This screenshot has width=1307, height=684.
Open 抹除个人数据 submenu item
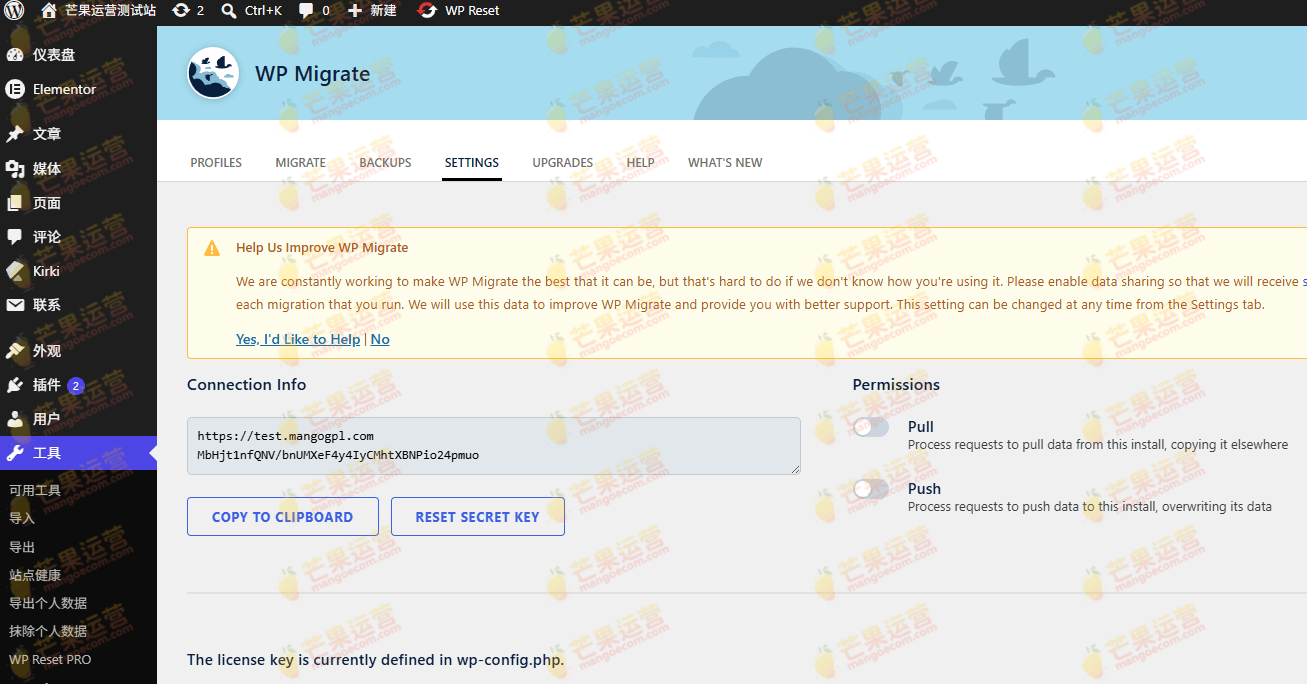48,631
